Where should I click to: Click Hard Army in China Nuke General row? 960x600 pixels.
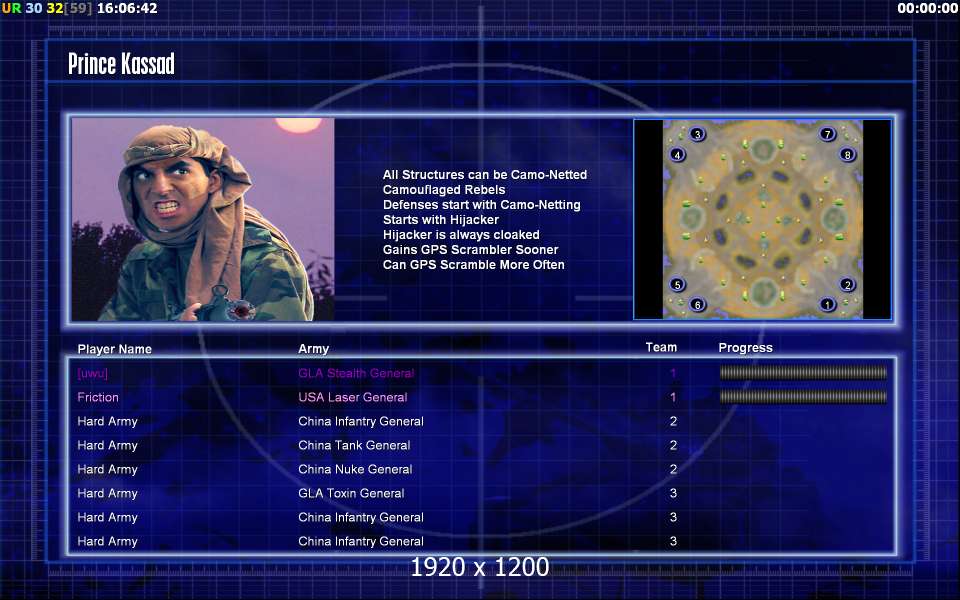107,470
